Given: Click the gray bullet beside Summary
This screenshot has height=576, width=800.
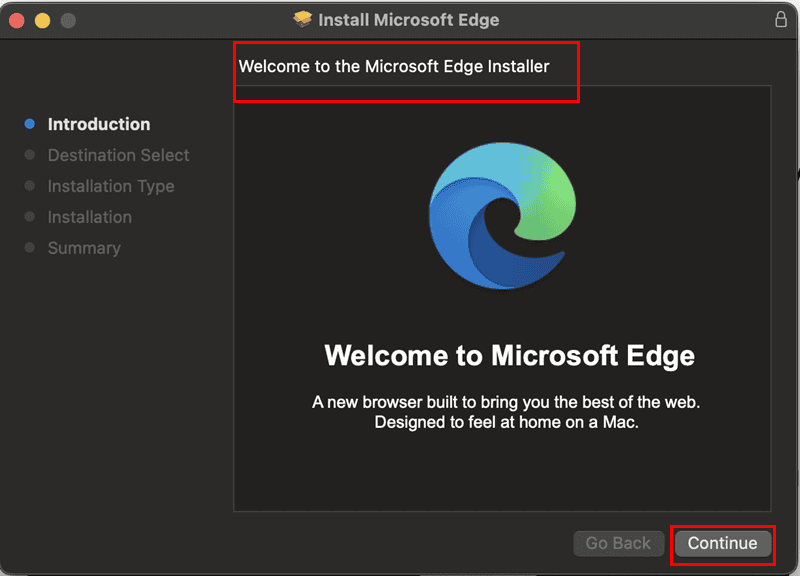Looking at the screenshot, I should point(30,249).
